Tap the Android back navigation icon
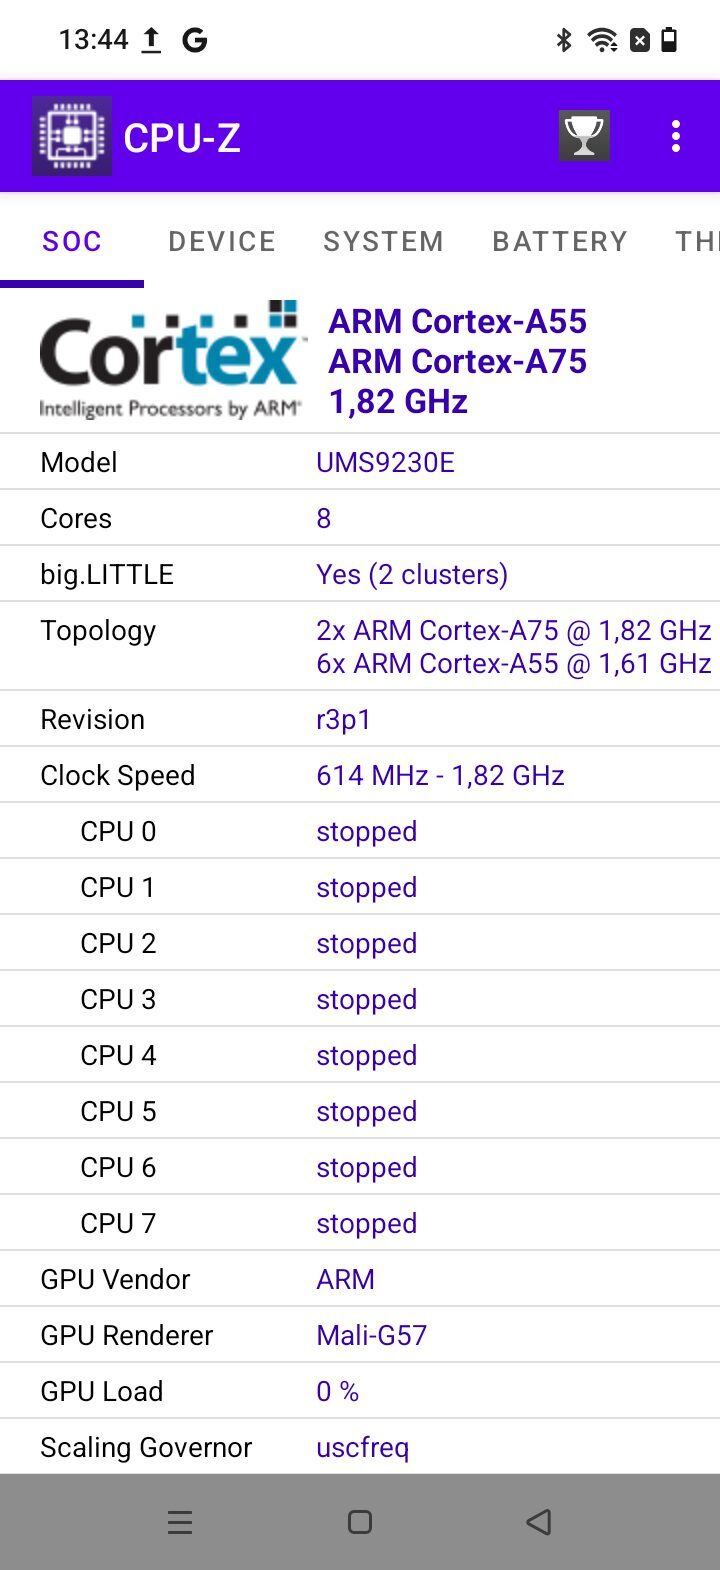 click(539, 1522)
